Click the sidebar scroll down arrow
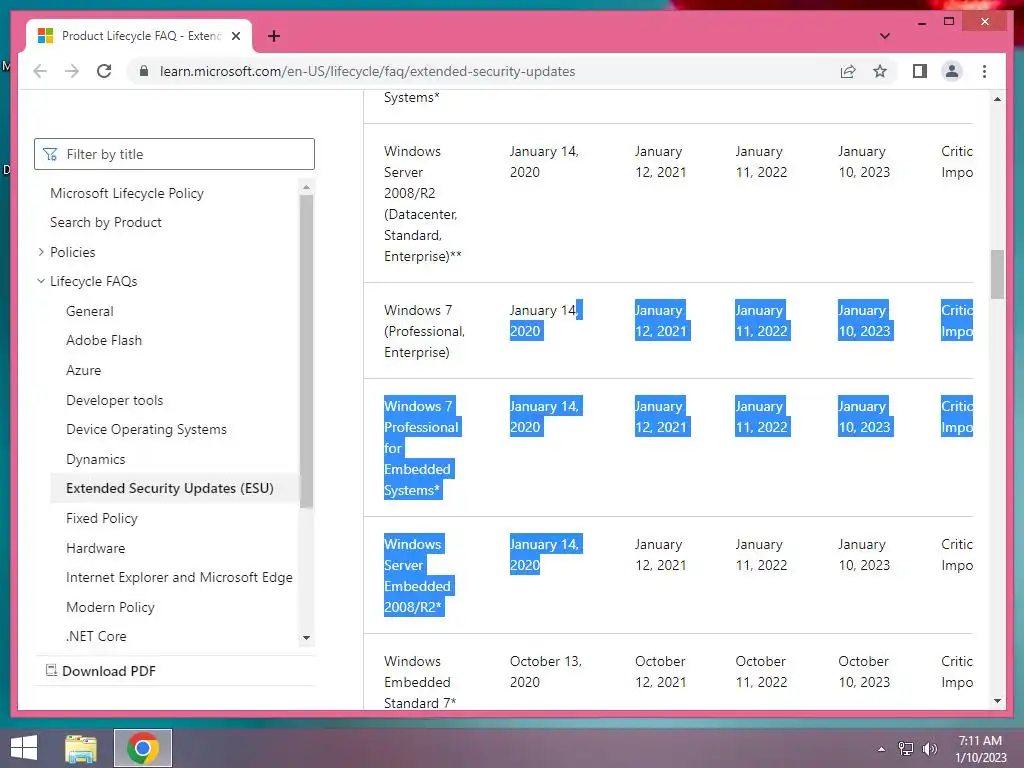 click(x=306, y=637)
